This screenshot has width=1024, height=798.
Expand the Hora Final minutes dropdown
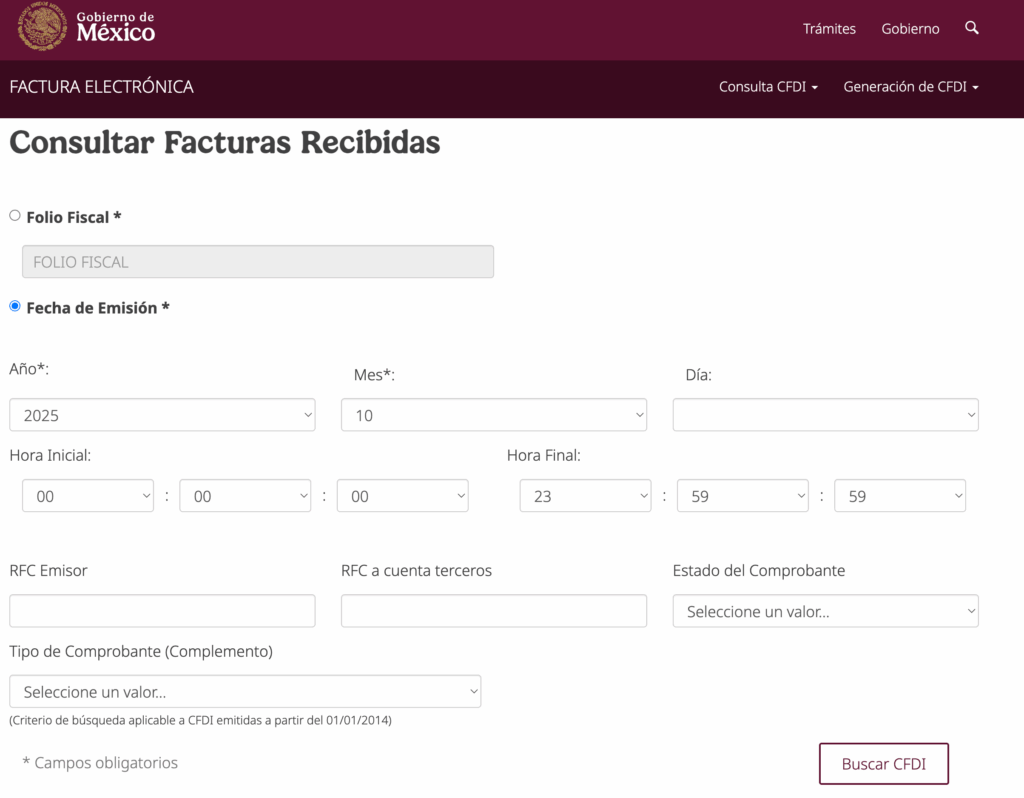pyautogui.click(x=743, y=496)
